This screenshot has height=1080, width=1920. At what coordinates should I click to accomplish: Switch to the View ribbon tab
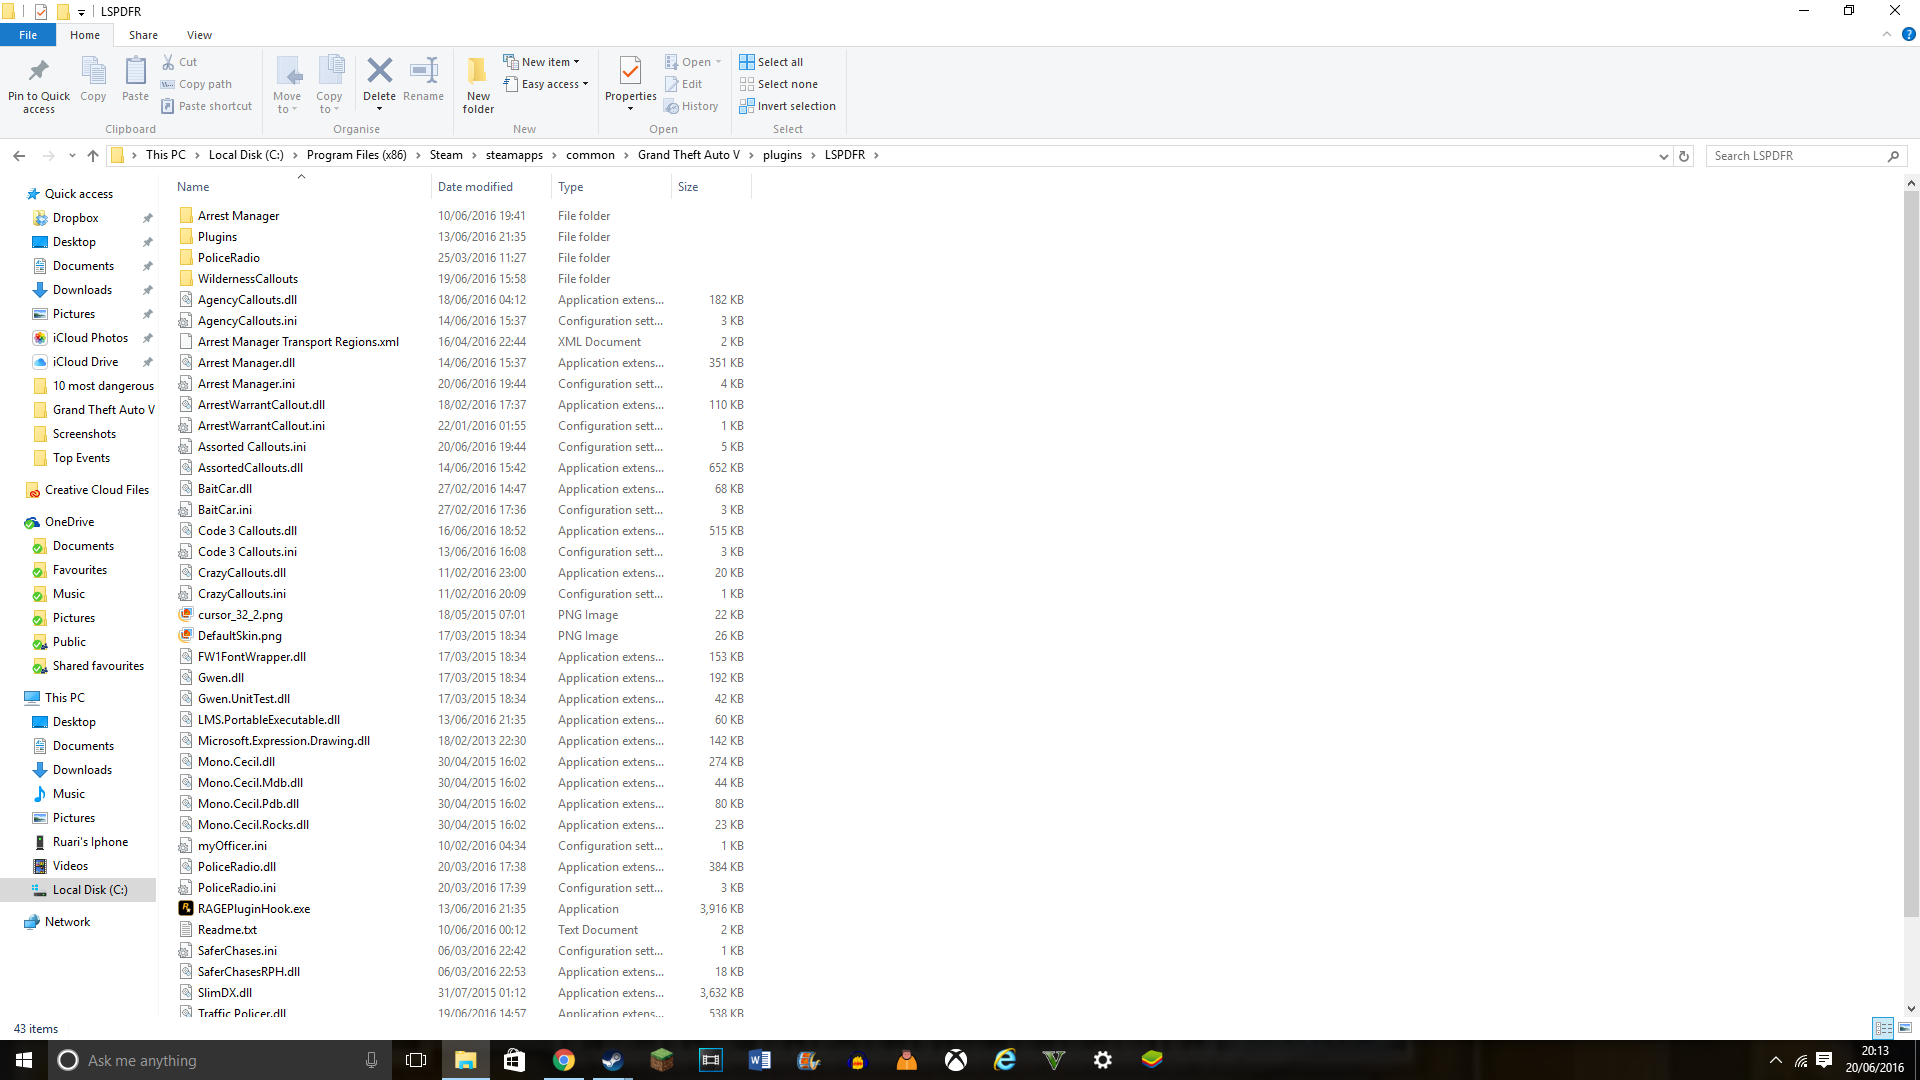click(199, 35)
